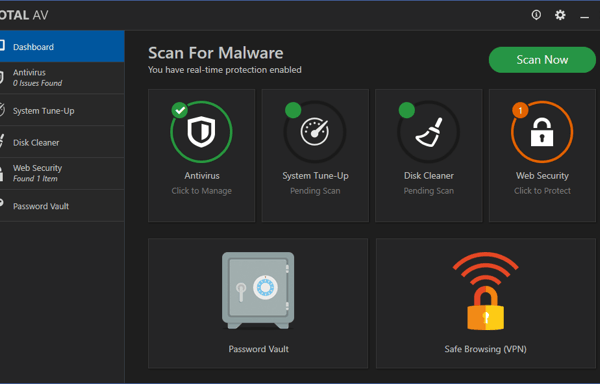Open Password Vault in the sidebar

(x=62, y=206)
